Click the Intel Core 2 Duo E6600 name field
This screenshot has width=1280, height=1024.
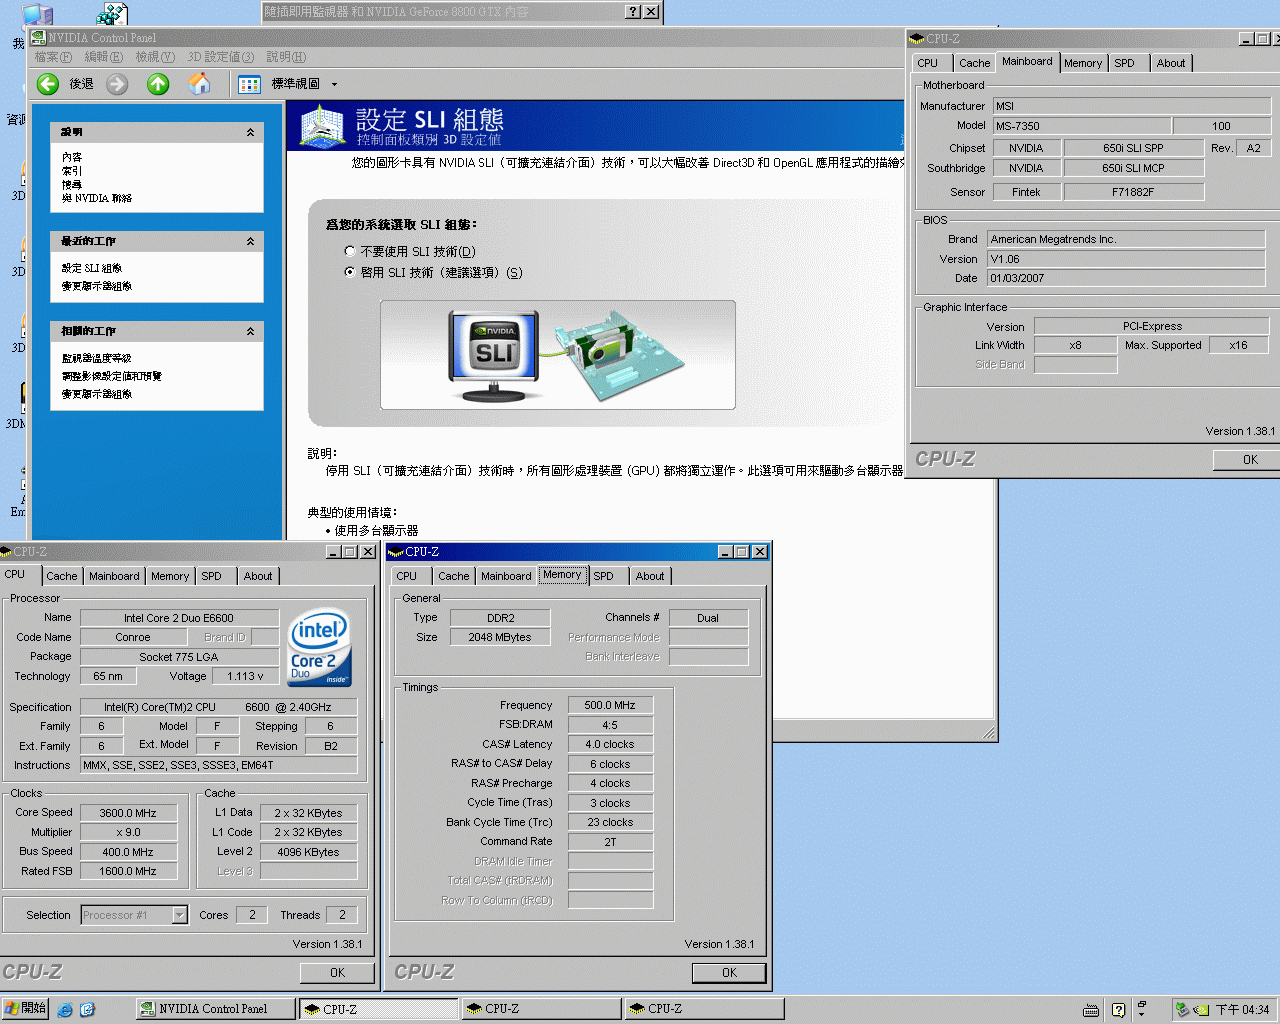click(179, 618)
